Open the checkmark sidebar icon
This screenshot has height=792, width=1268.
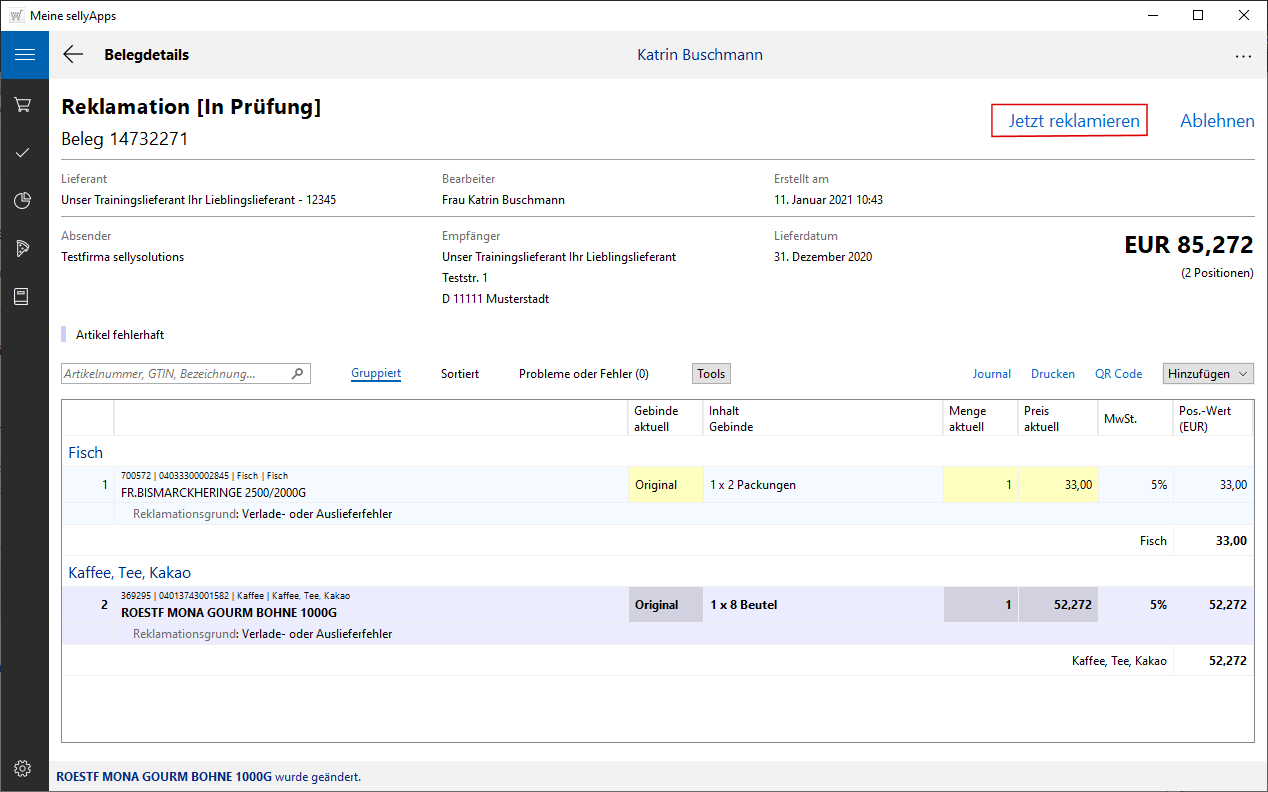point(23,153)
